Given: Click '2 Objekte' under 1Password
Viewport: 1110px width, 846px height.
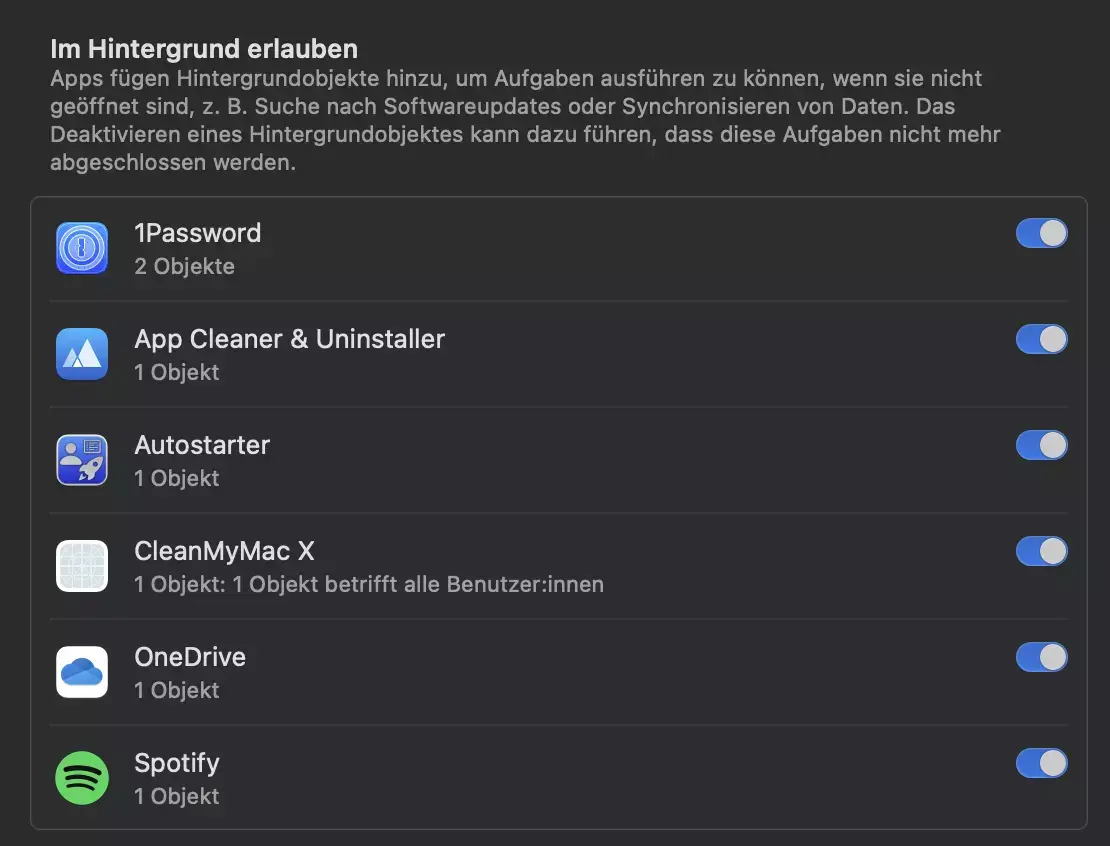Looking at the screenshot, I should (184, 266).
